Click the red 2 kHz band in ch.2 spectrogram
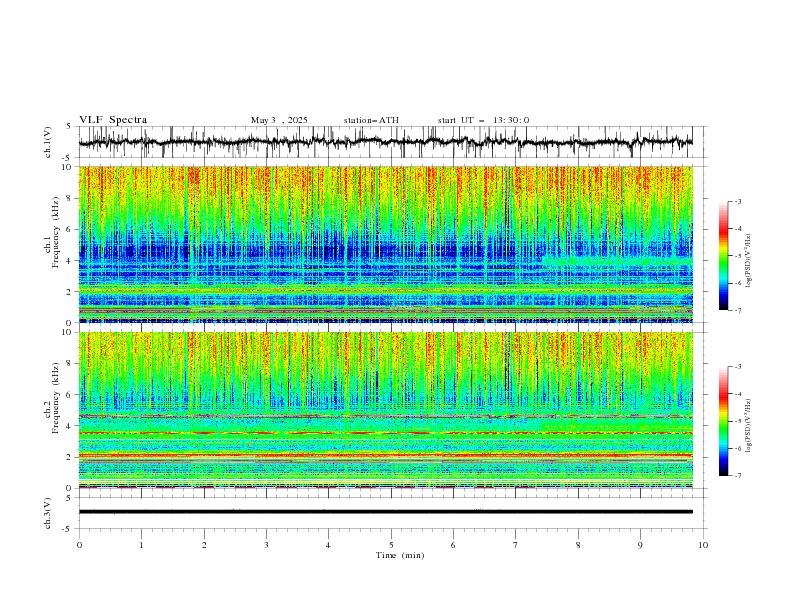Screen dimensions: 792x612 [385, 455]
